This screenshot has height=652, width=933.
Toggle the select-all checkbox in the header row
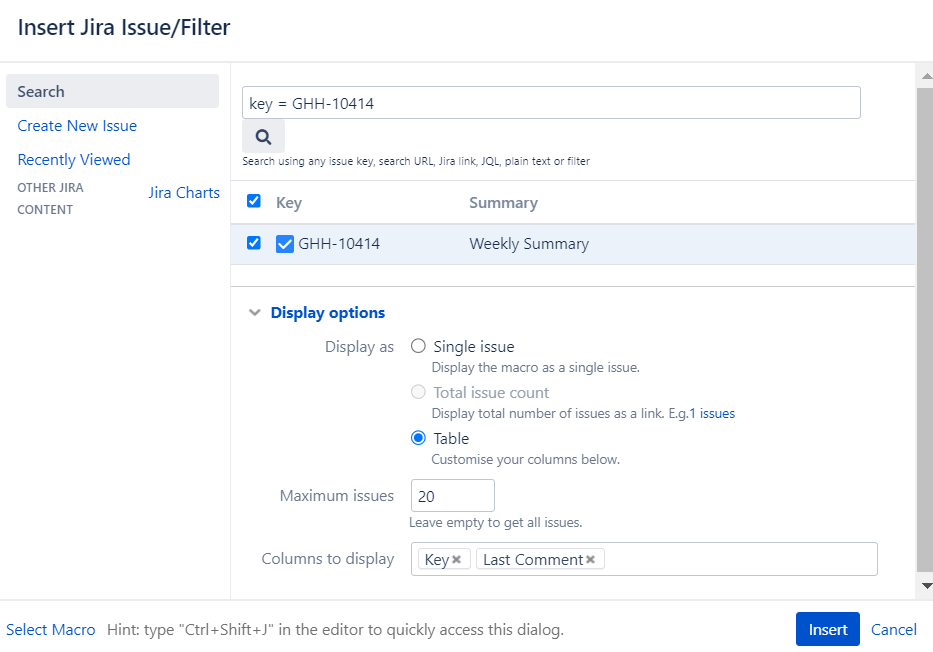coord(254,201)
